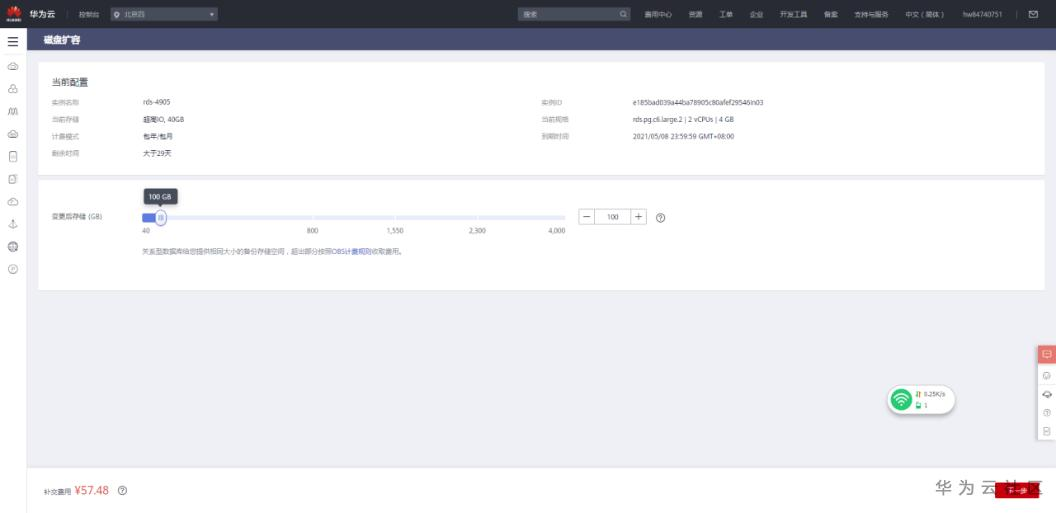Click the cloud support icon on right edge

click(1047, 395)
